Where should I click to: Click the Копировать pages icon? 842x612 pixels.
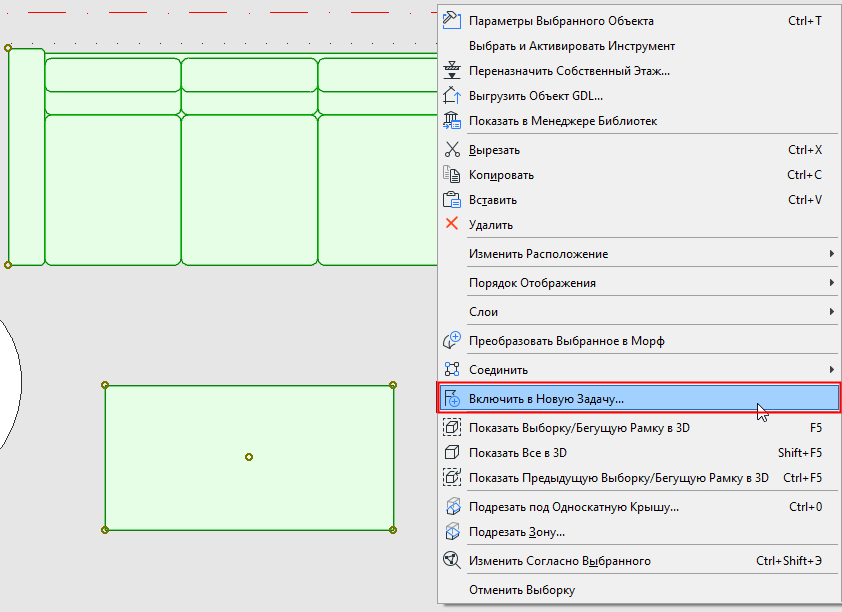pyautogui.click(x=452, y=175)
